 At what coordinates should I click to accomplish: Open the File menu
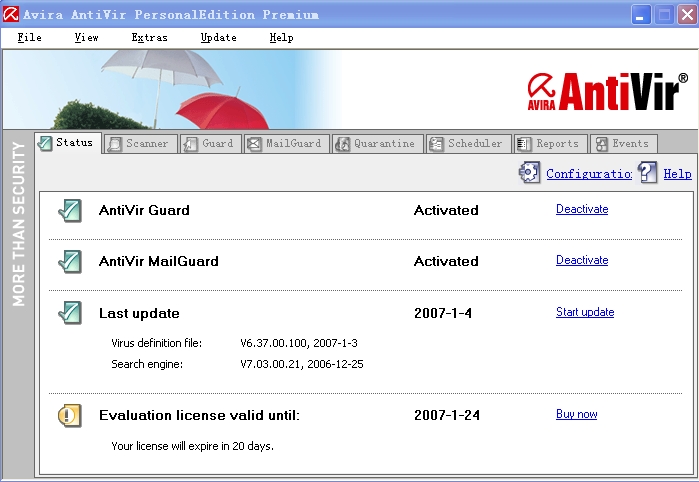pyautogui.click(x=29, y=37)
